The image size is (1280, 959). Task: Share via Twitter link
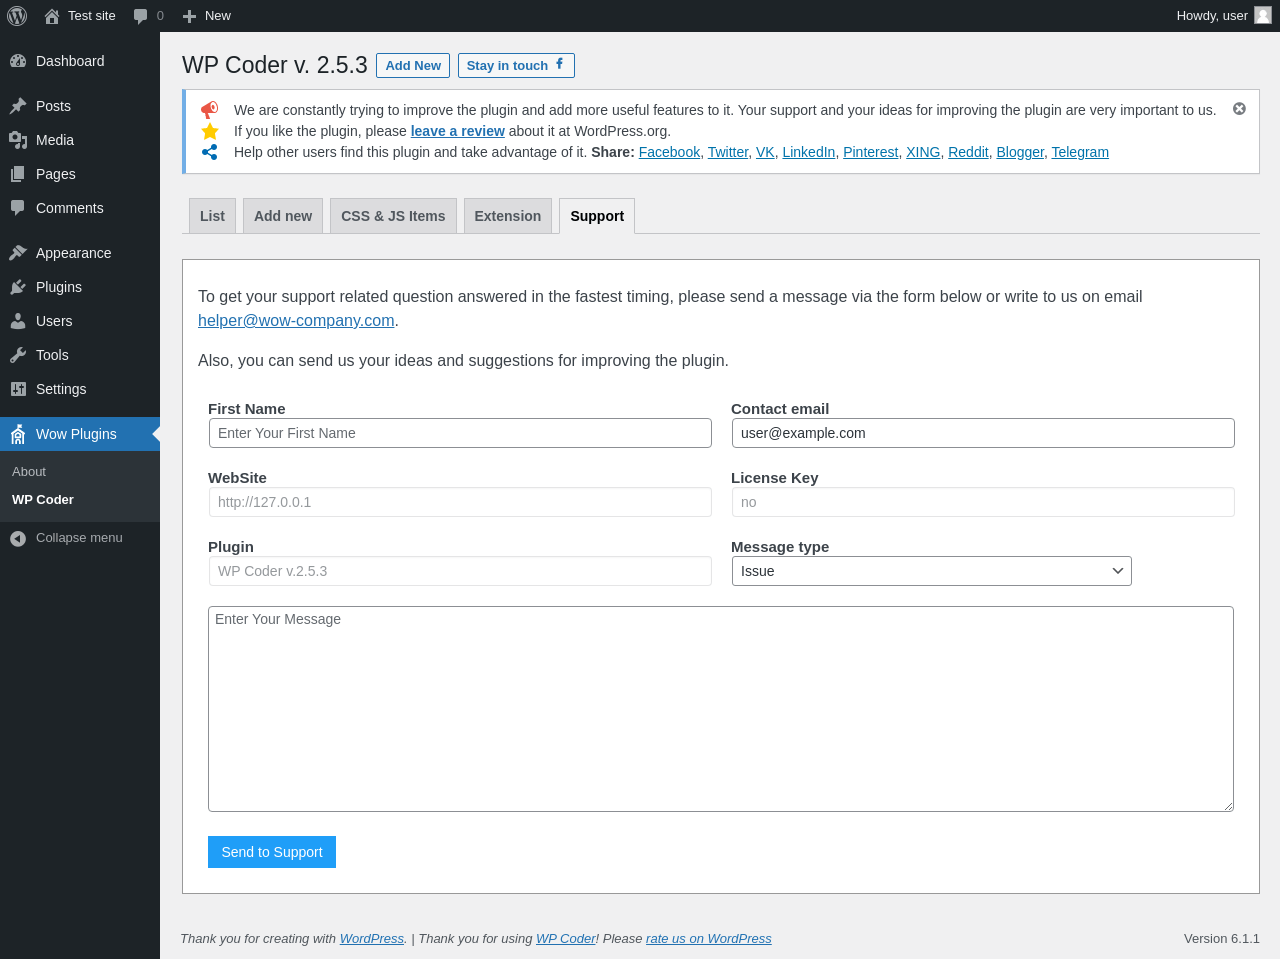click(728, 152)
